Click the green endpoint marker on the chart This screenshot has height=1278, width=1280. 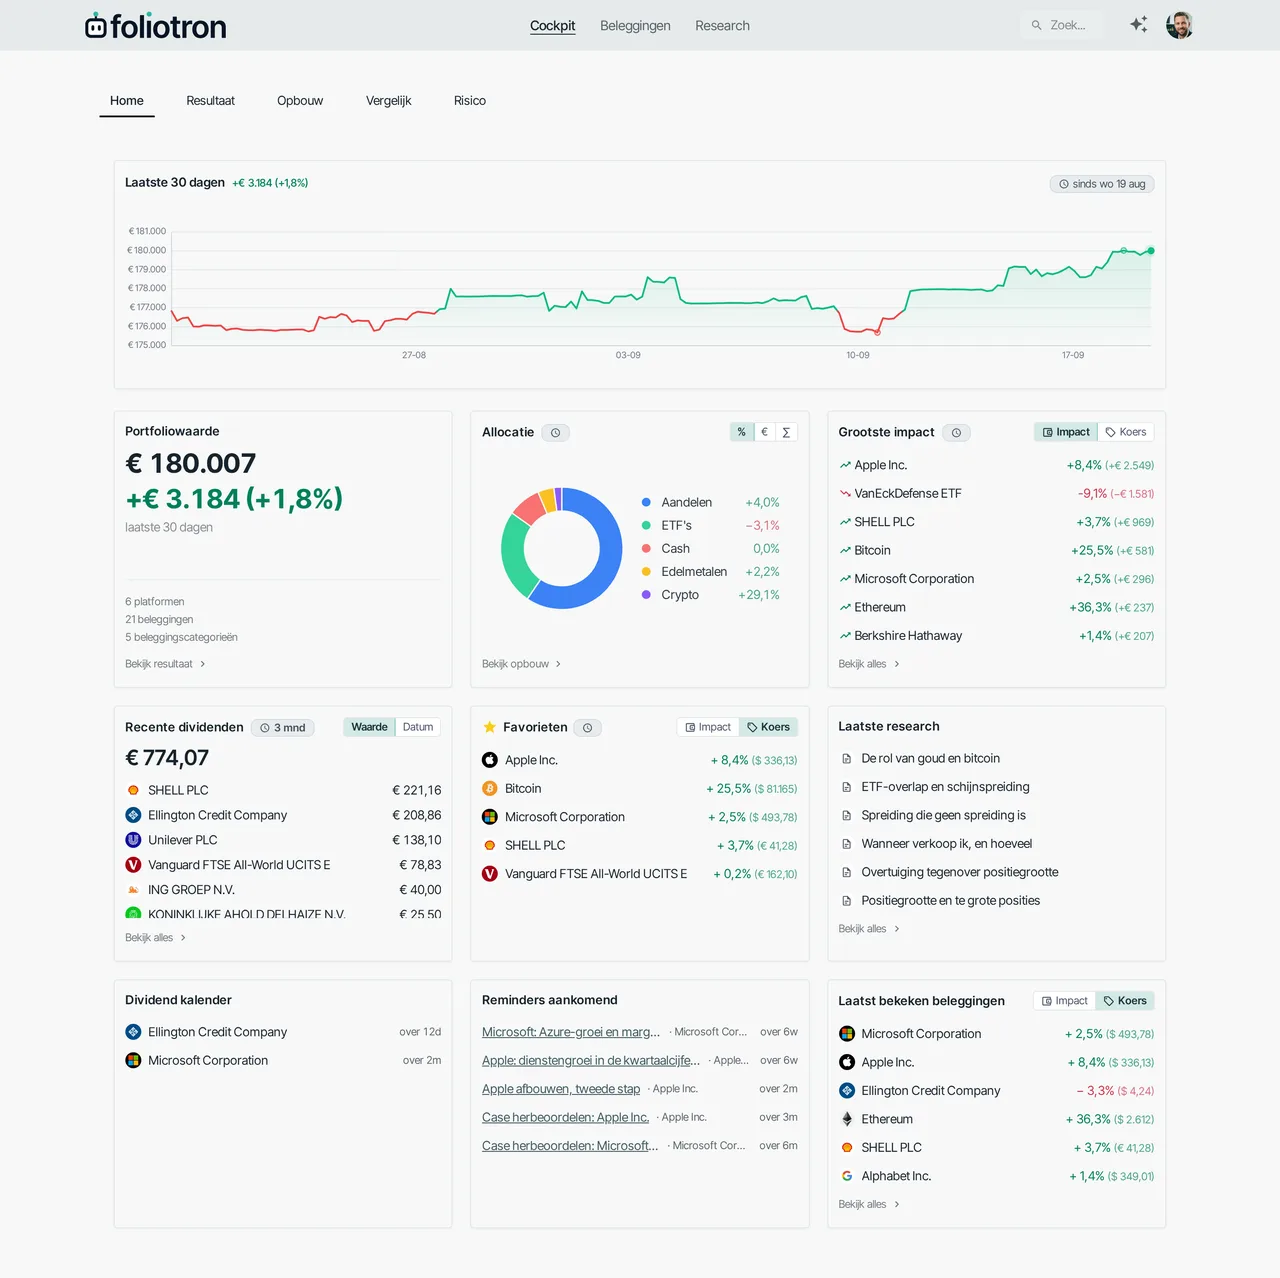coord(1151,251)
